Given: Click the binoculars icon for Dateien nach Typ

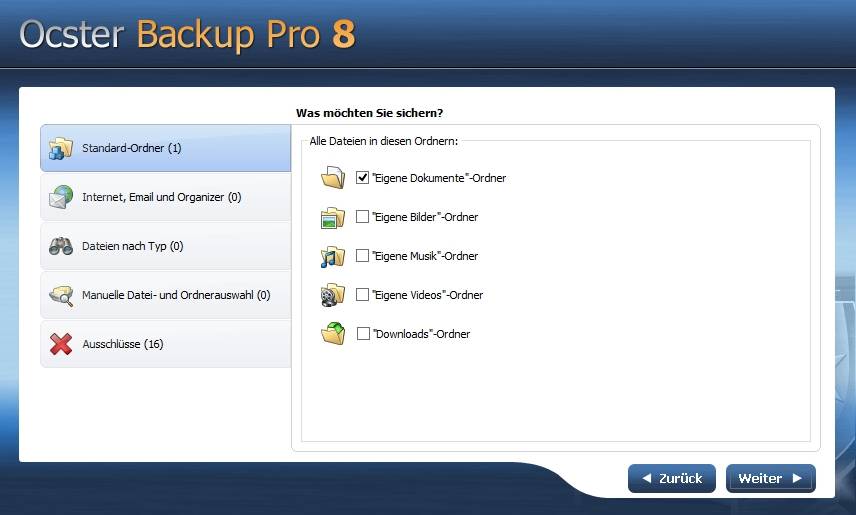Looking at the screenshot, I should (x=61, y=246).
